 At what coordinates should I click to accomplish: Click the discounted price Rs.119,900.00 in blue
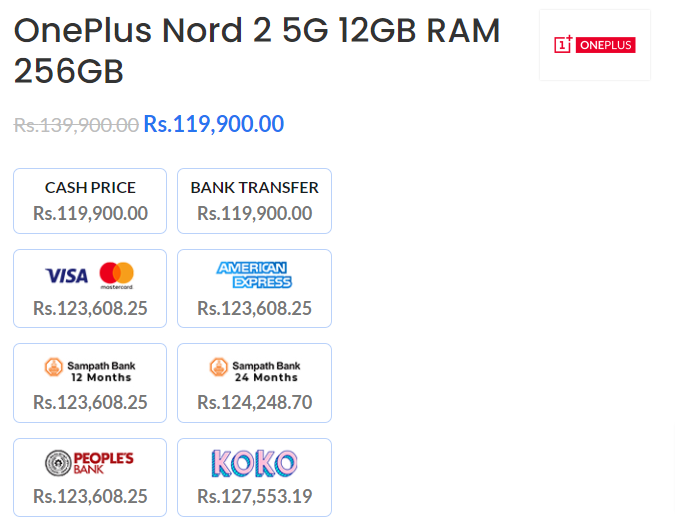tap(214, 124)
